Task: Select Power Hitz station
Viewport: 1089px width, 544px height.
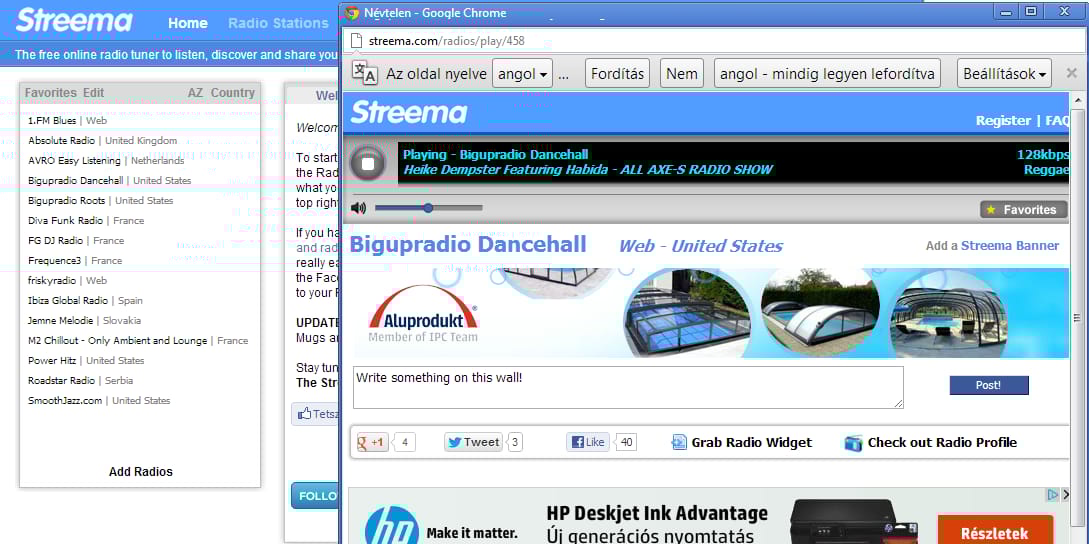Action: [x=52, y=361]
